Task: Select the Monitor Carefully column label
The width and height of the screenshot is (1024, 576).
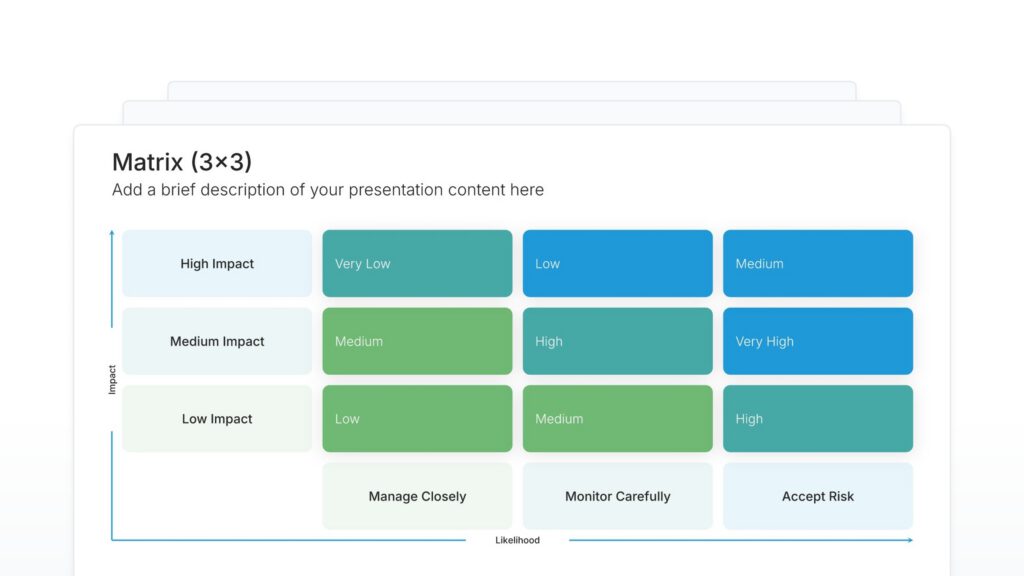Action: pyautogui.click(x=617, y=496)
